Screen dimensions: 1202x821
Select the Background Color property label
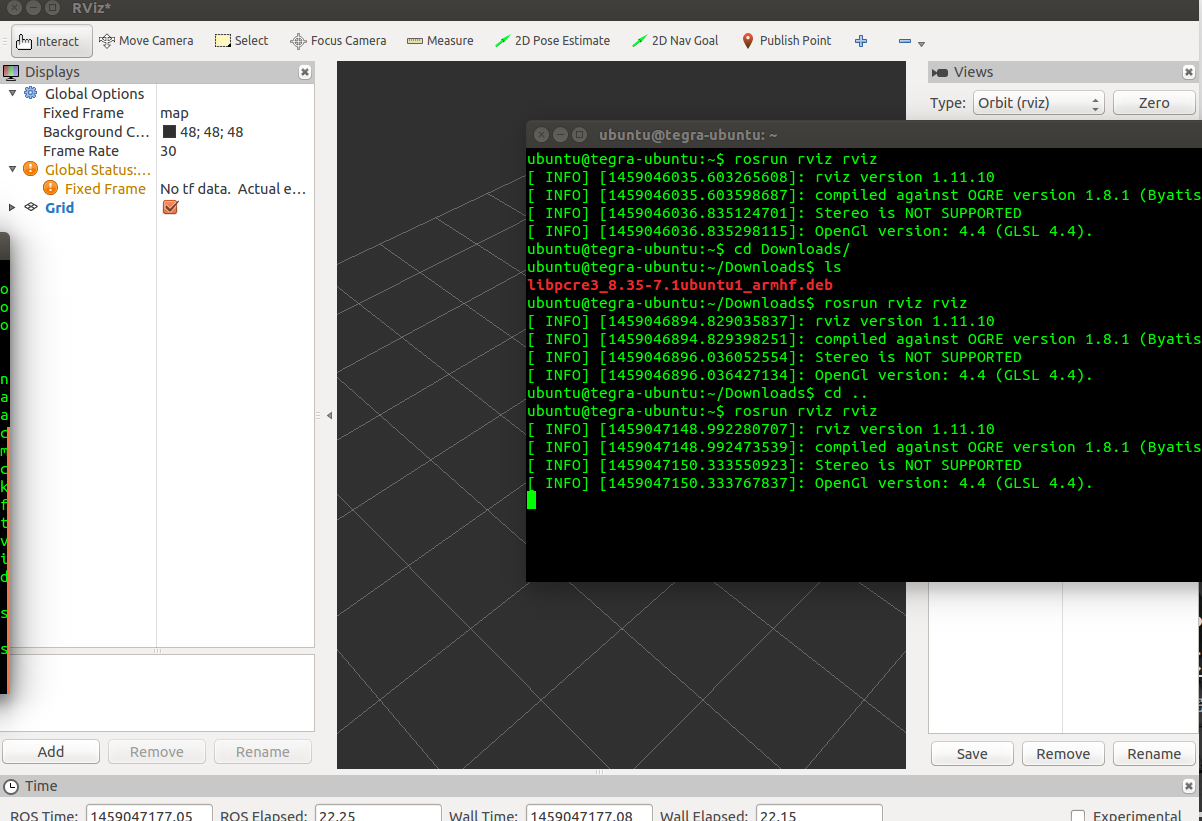[x=96, y=132]
